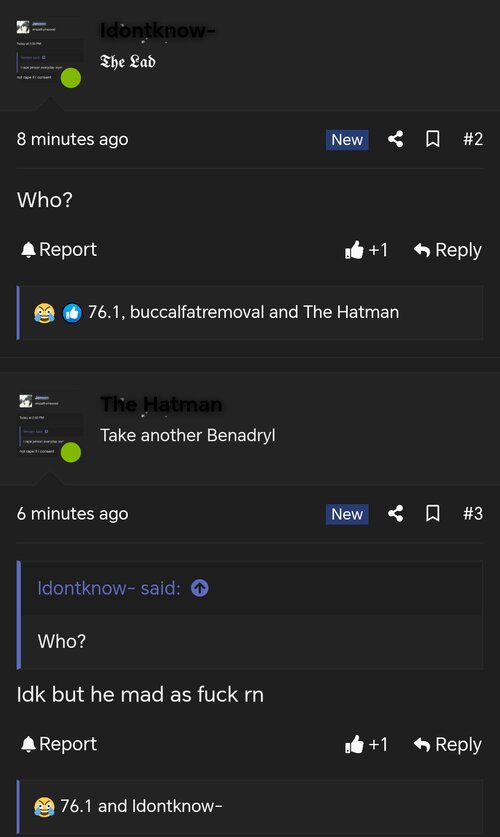Screen dimensions: 500x837
Task: Like the "Who?" post with +1
Action: (x=366, y=249)
